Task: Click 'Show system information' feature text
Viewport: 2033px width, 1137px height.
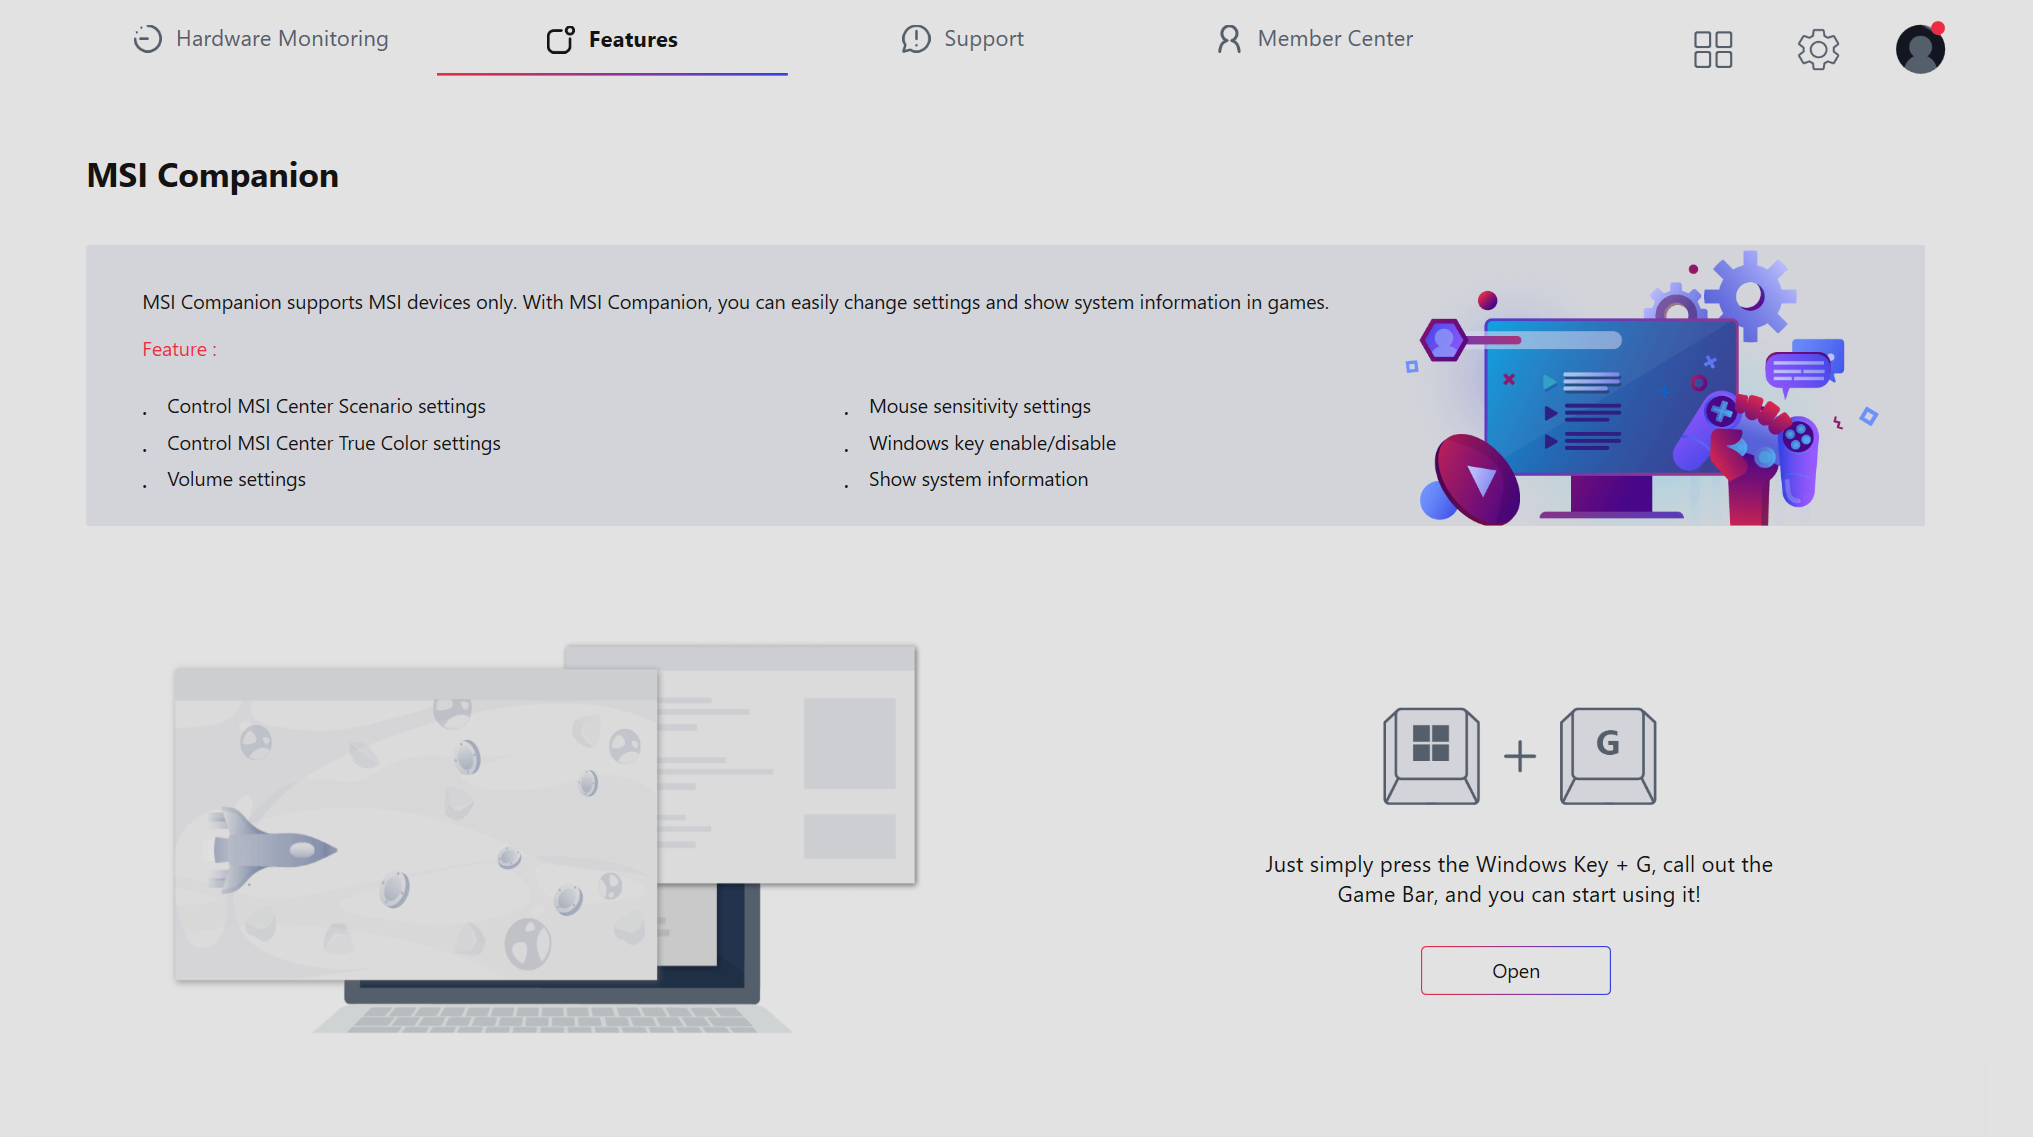Action: [978, 479]
